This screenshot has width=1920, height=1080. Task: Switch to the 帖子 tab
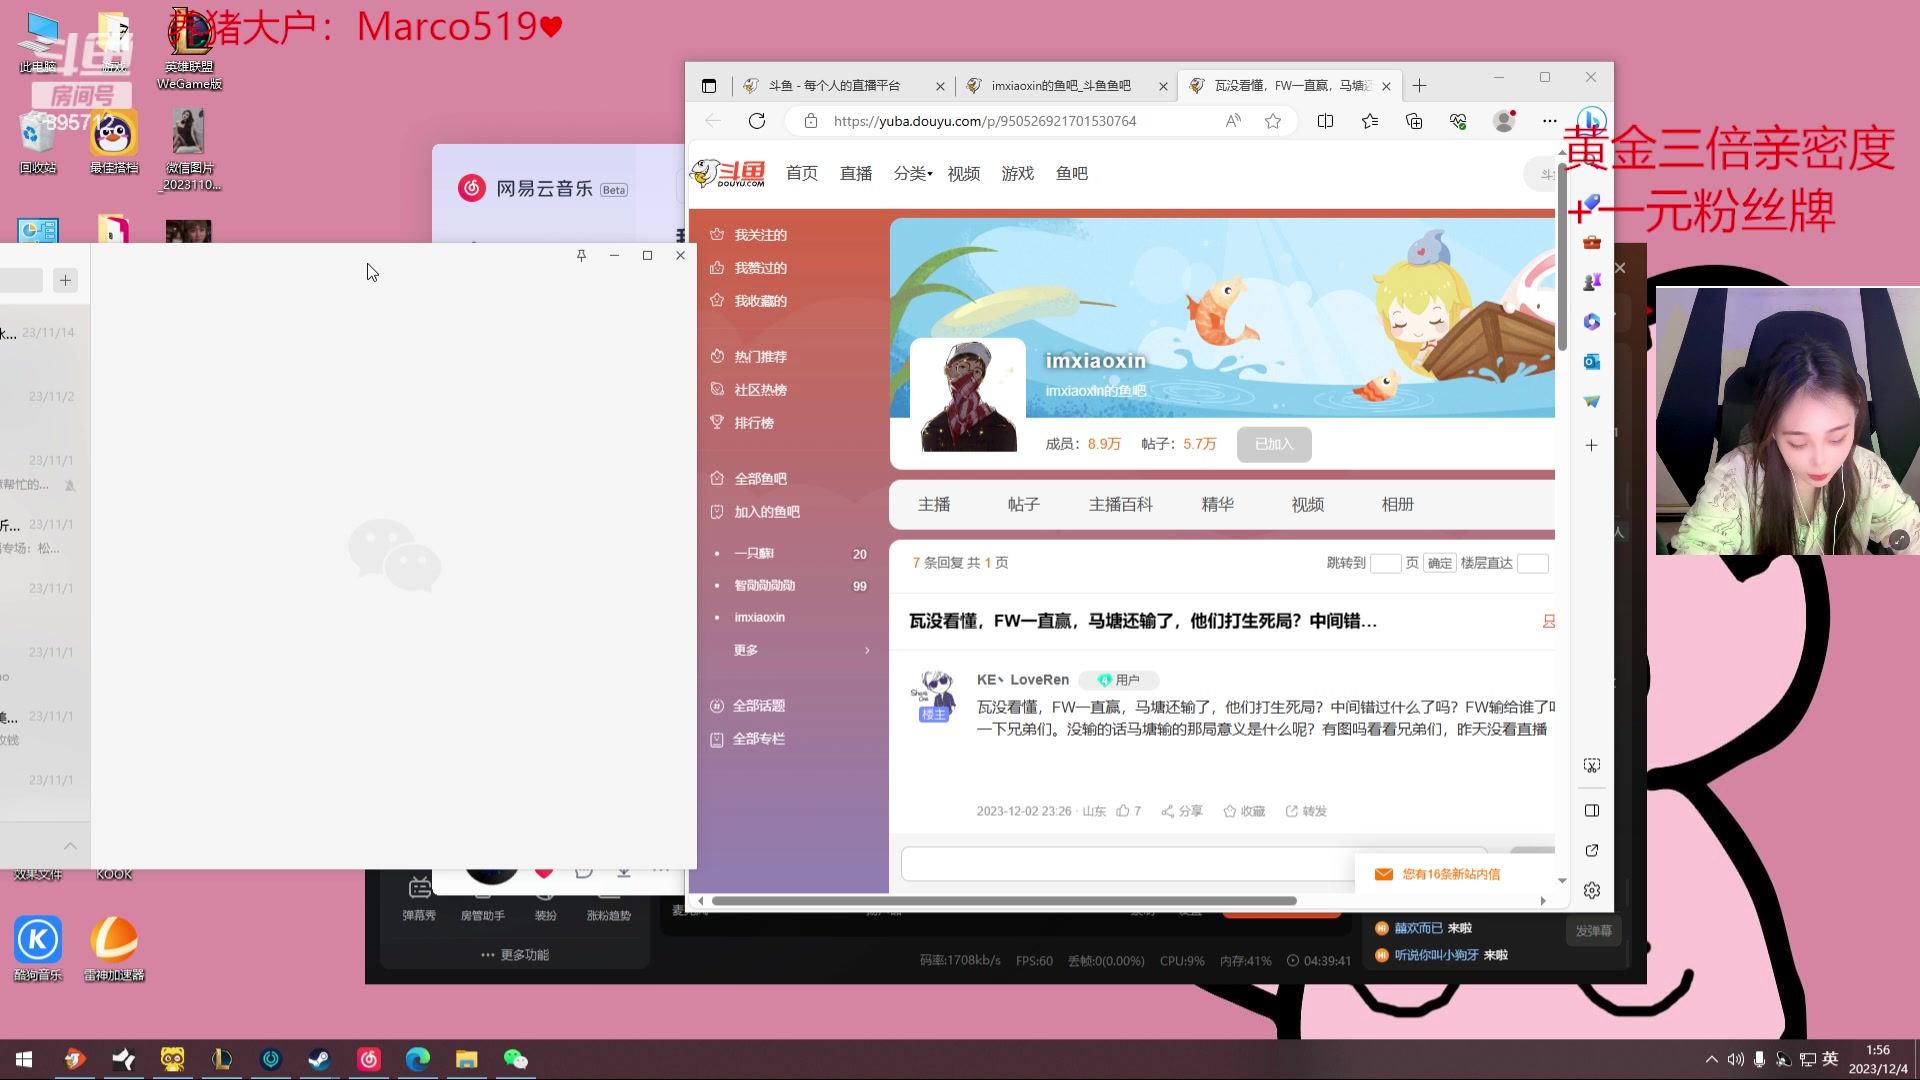click(1023, 504)
